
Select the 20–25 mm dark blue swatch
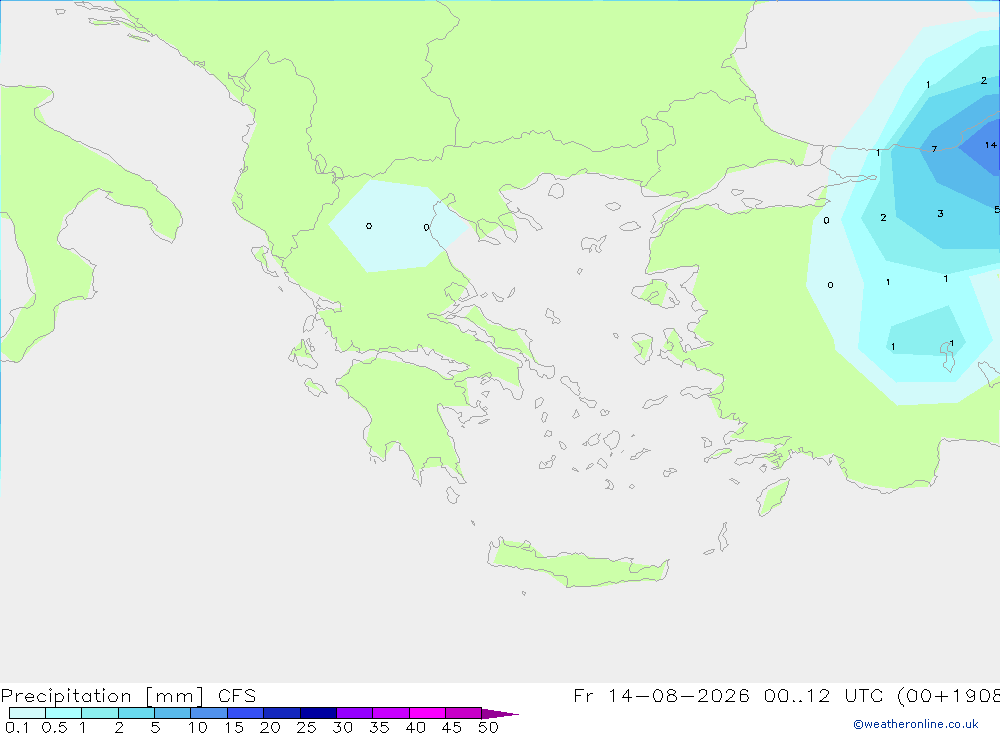point(281,713)
